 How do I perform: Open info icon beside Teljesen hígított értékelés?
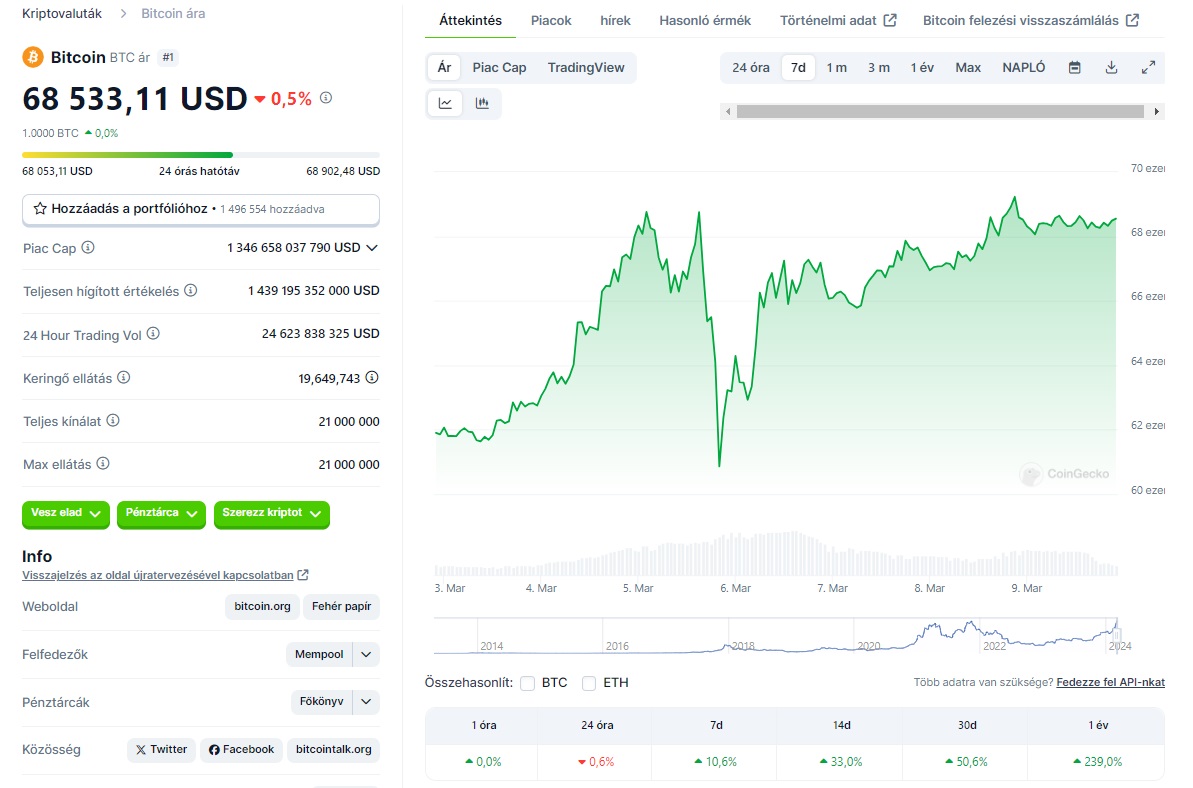click(191, 290)
